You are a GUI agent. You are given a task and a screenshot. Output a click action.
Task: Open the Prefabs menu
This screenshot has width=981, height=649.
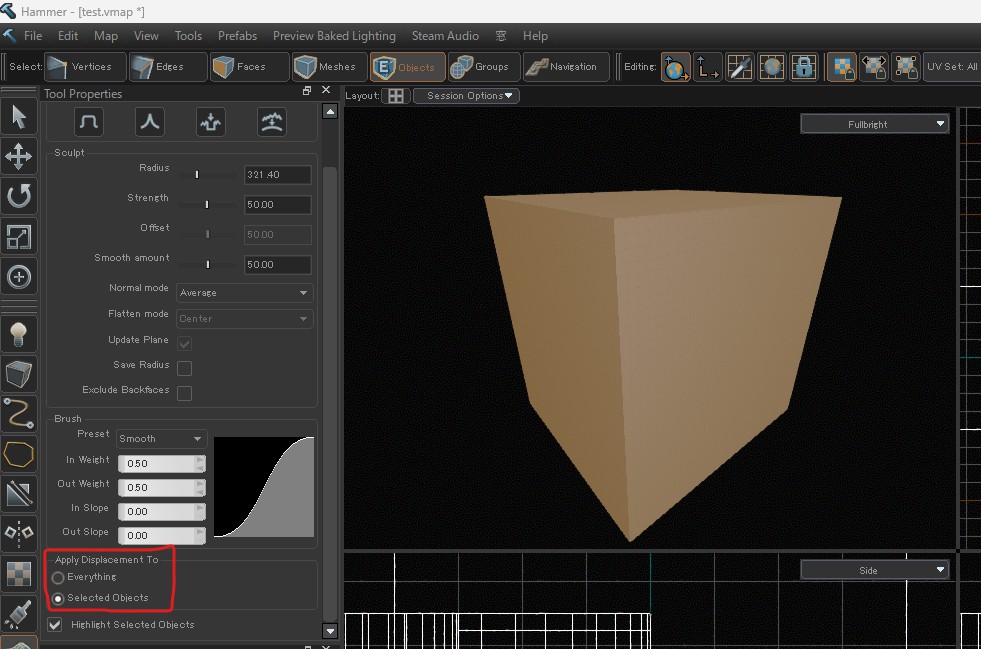click(237, 35)
